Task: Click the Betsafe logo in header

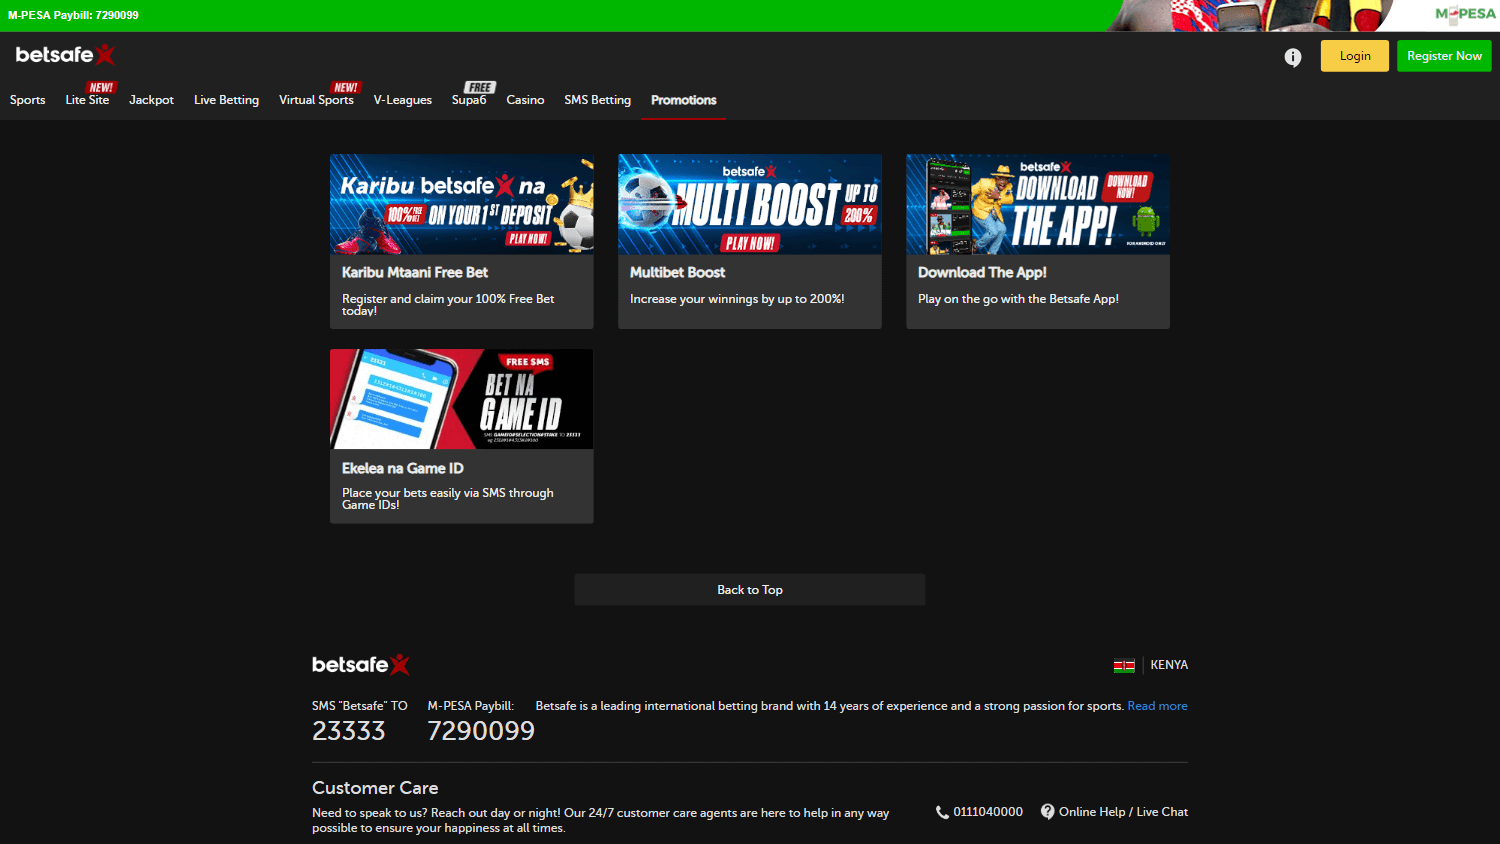Action: click(x=65, y=55)
